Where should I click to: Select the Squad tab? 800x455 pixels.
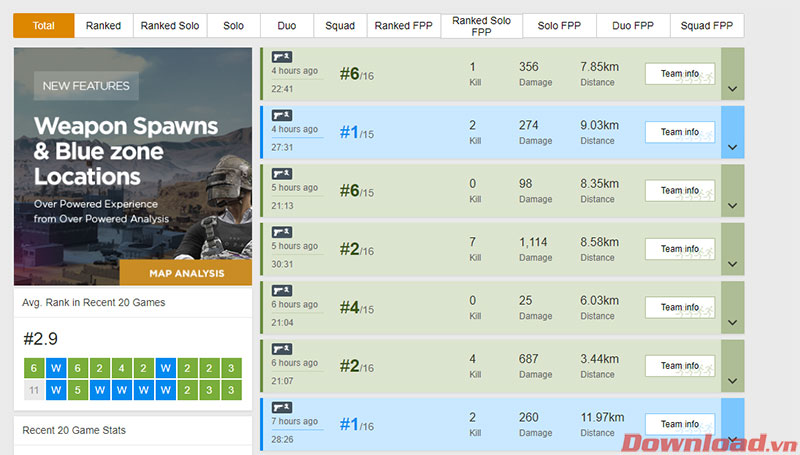tap(340, 26)
